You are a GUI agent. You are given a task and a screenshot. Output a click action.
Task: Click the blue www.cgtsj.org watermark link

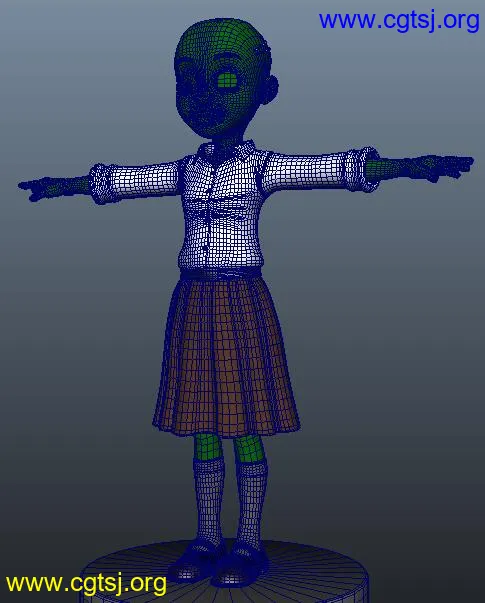(x=399, y=20)
